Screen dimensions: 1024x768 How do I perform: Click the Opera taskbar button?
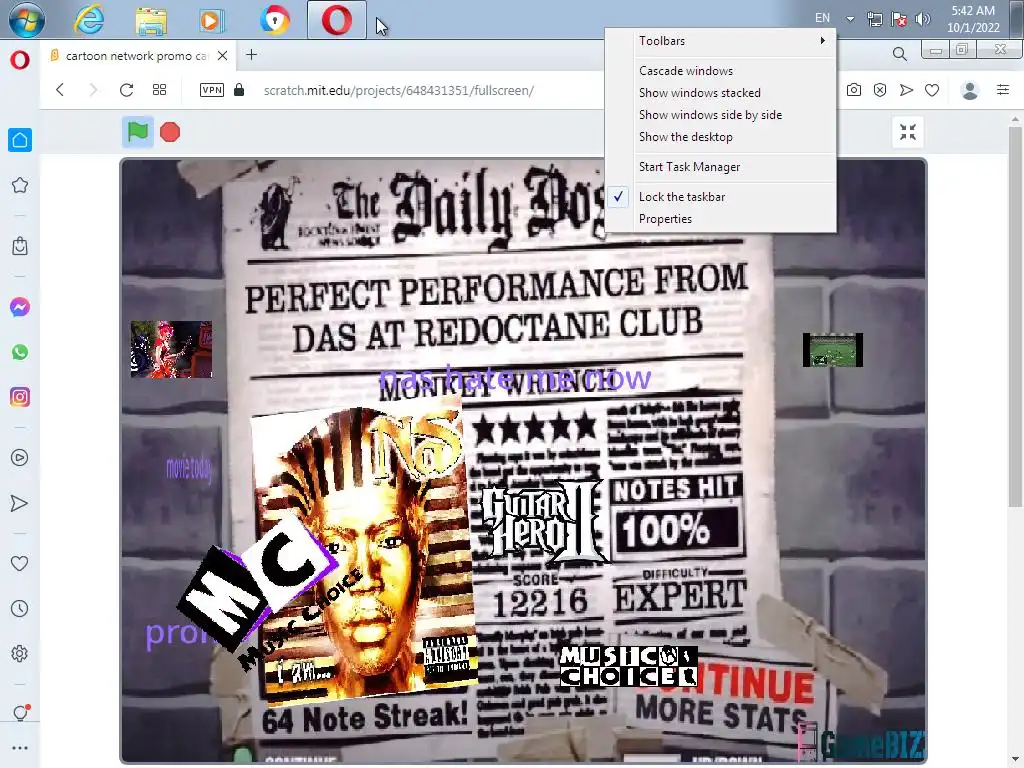[x=337, y=20]
